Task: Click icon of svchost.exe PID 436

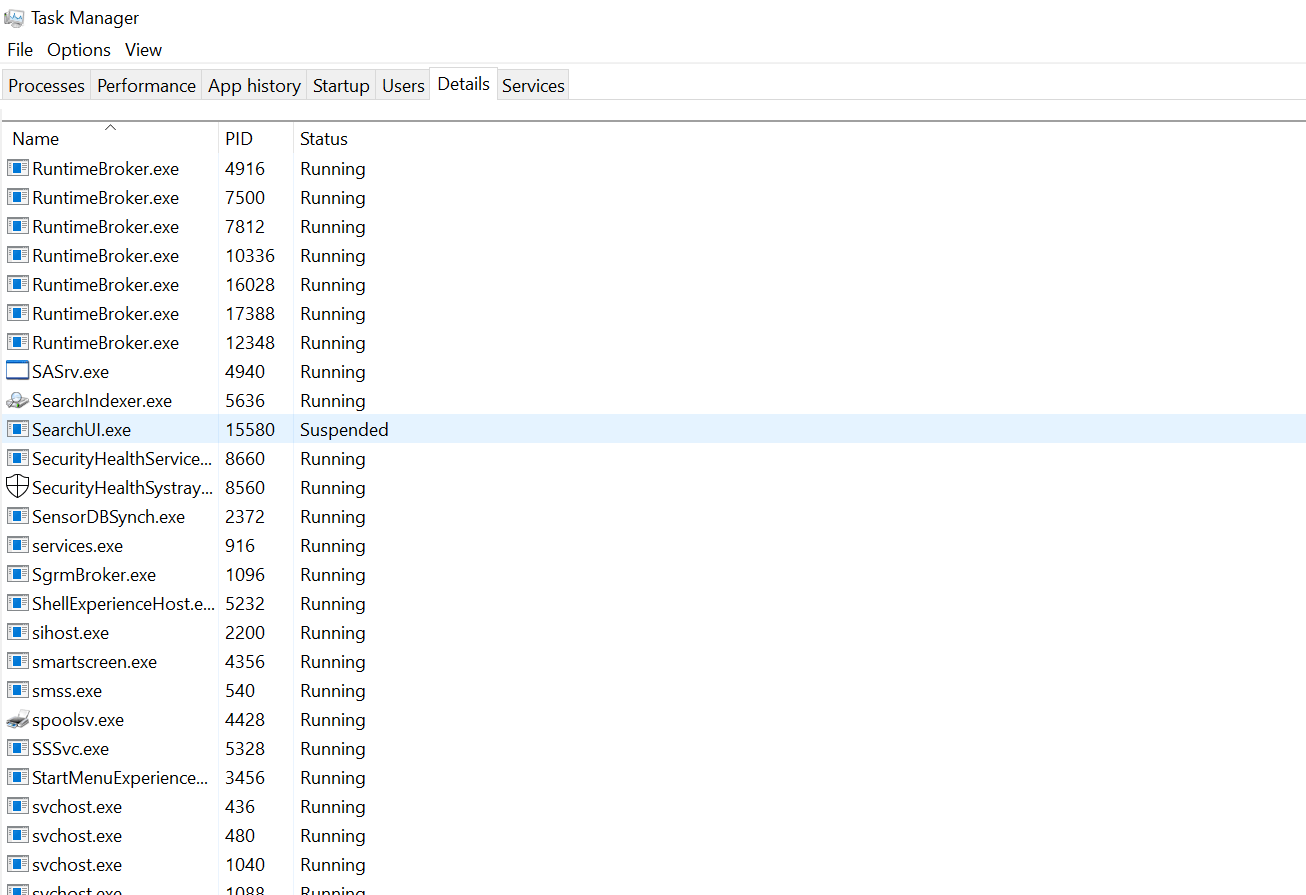Action: [18, 806]
